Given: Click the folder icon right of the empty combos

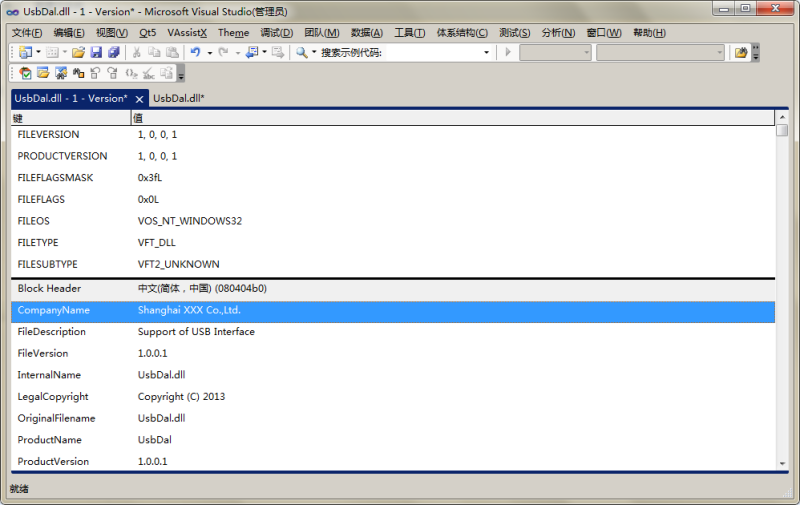Looking at the screenshot, I should (740, 52).
